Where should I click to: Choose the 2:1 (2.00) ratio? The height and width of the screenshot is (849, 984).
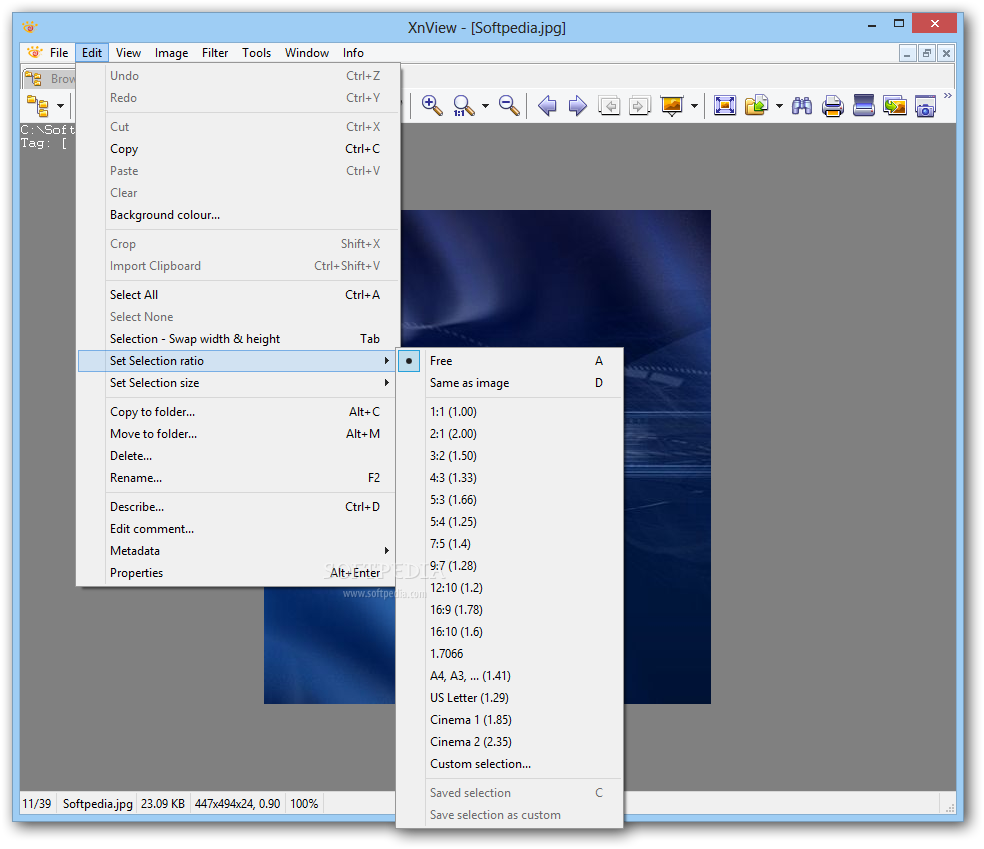click(x=510, y=434)
